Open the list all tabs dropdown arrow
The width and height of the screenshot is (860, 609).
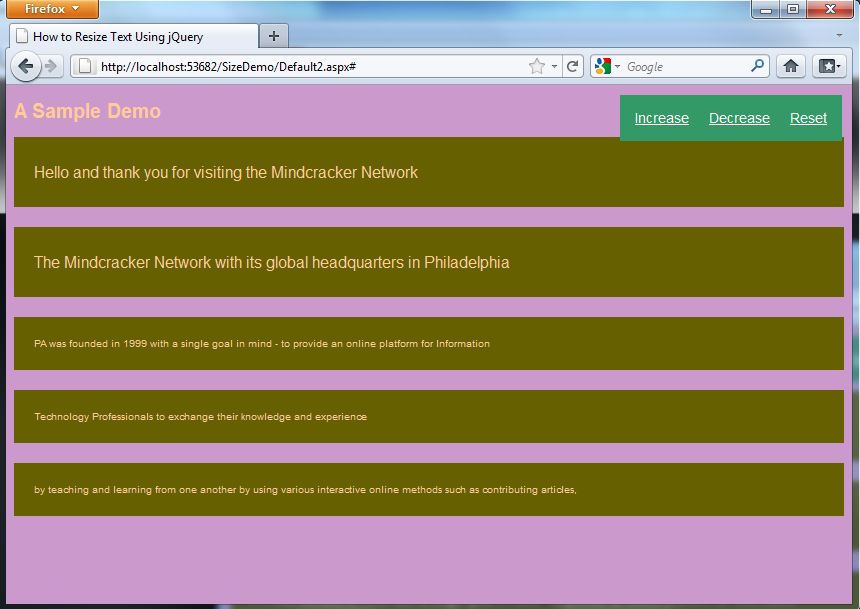[839, 36]
